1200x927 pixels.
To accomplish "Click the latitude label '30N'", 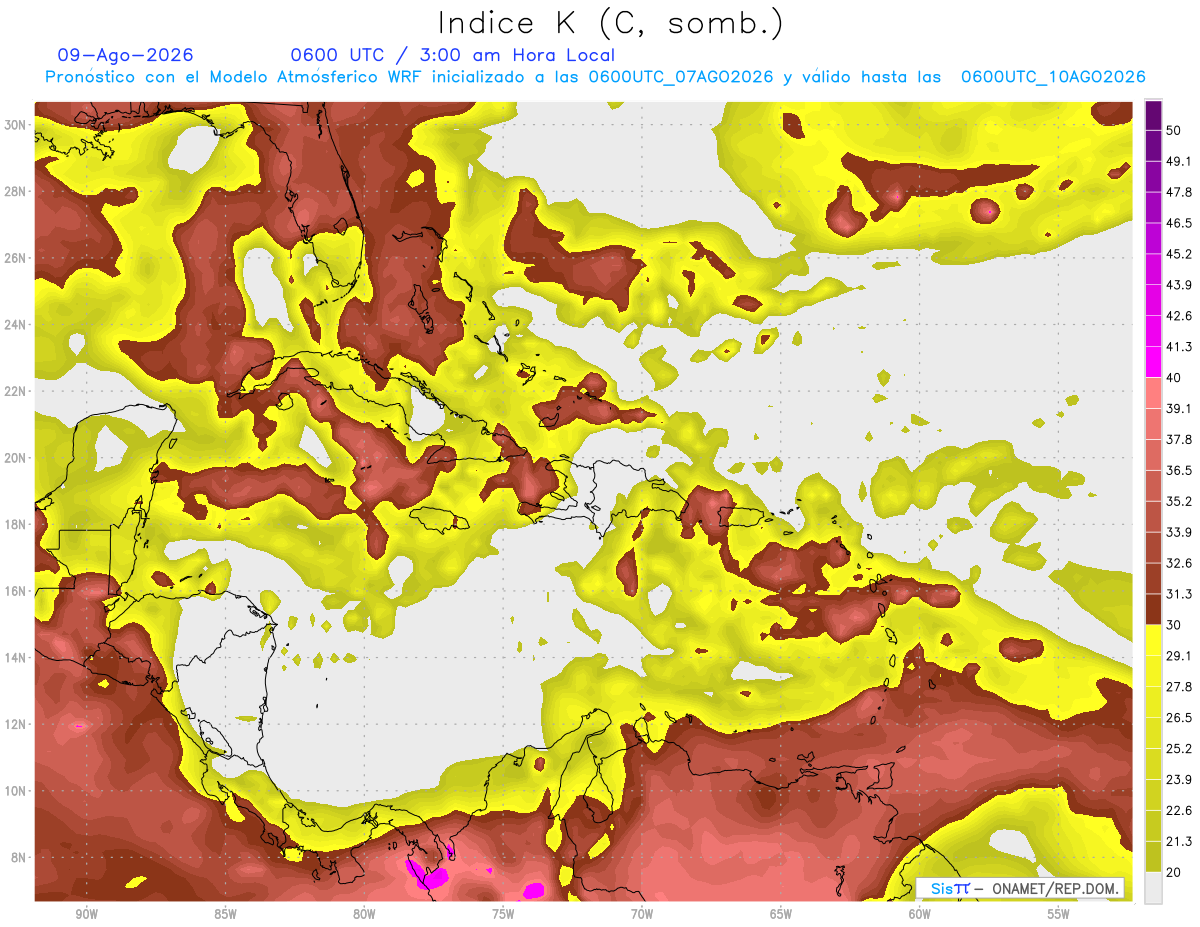I will 16,125.
